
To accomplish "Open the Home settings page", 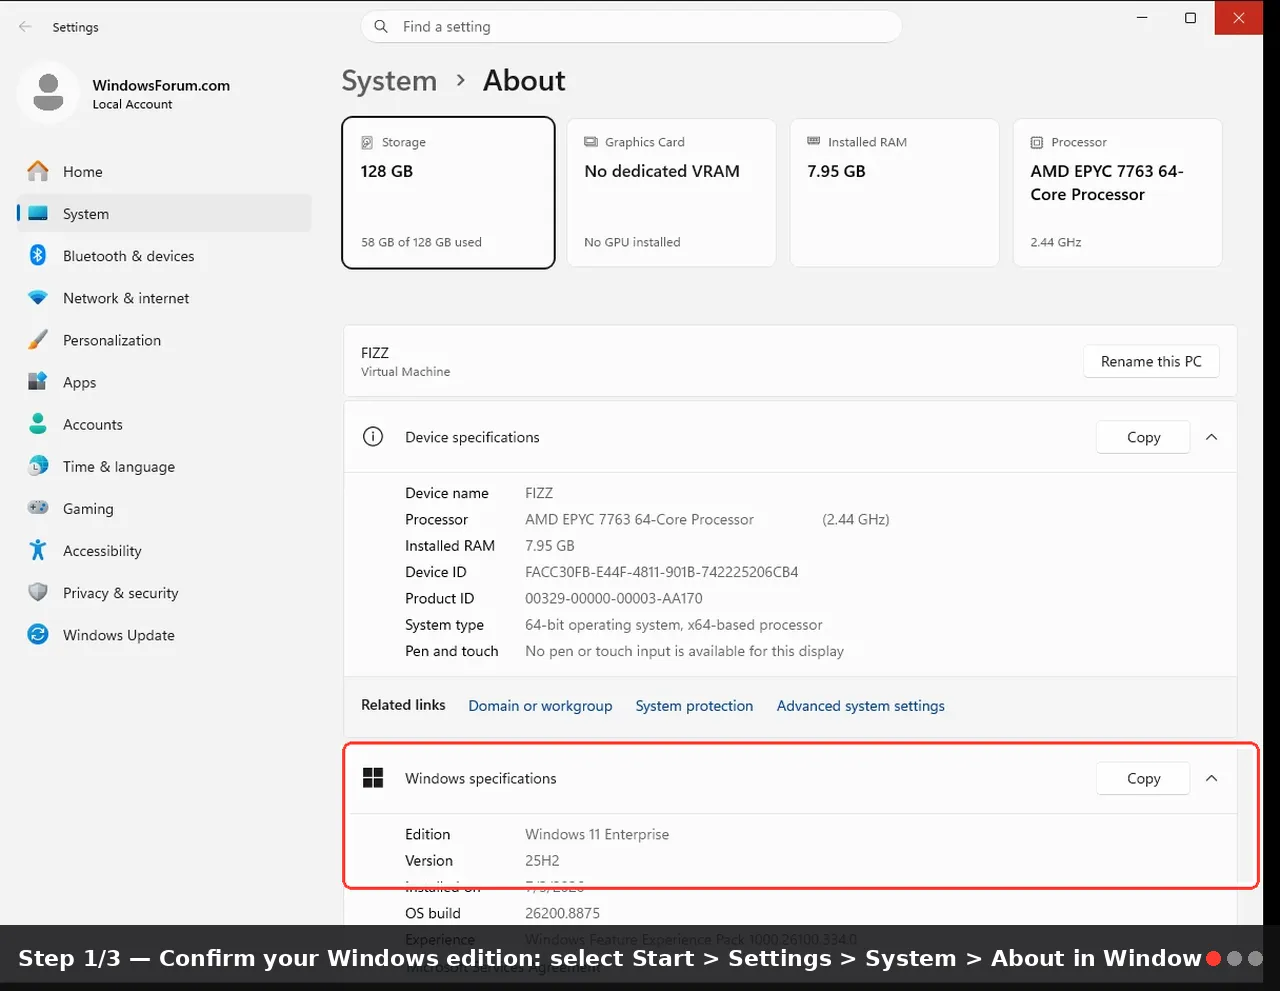I will tap(164, 172).
